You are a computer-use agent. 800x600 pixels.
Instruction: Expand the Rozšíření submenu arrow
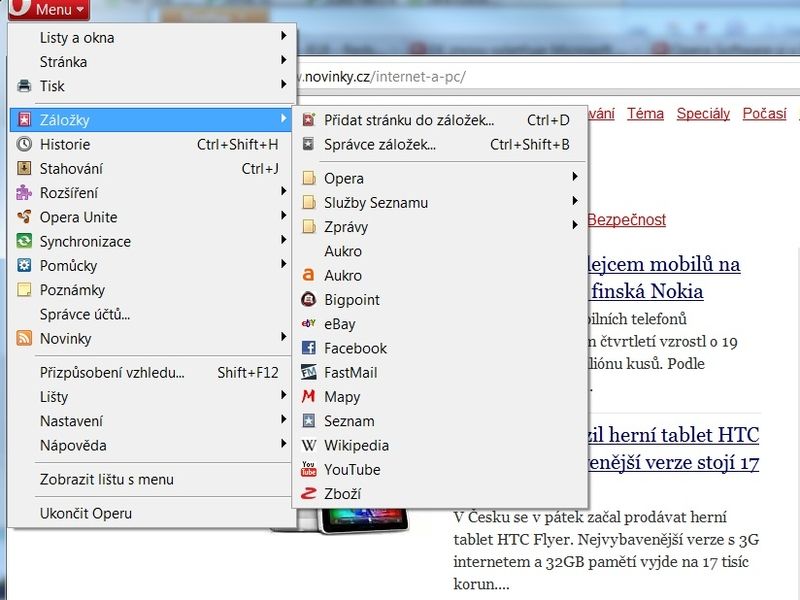[x=284, y=191]
